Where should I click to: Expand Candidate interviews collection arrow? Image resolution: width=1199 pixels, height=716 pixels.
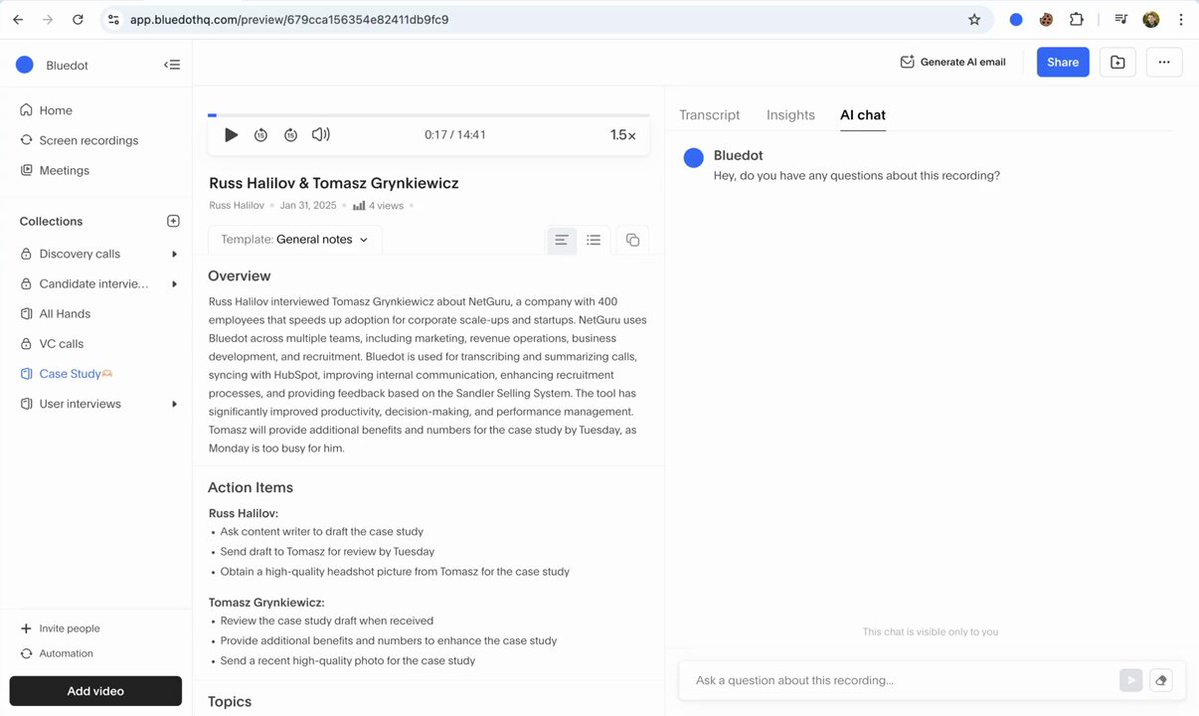tap(174, 284)
